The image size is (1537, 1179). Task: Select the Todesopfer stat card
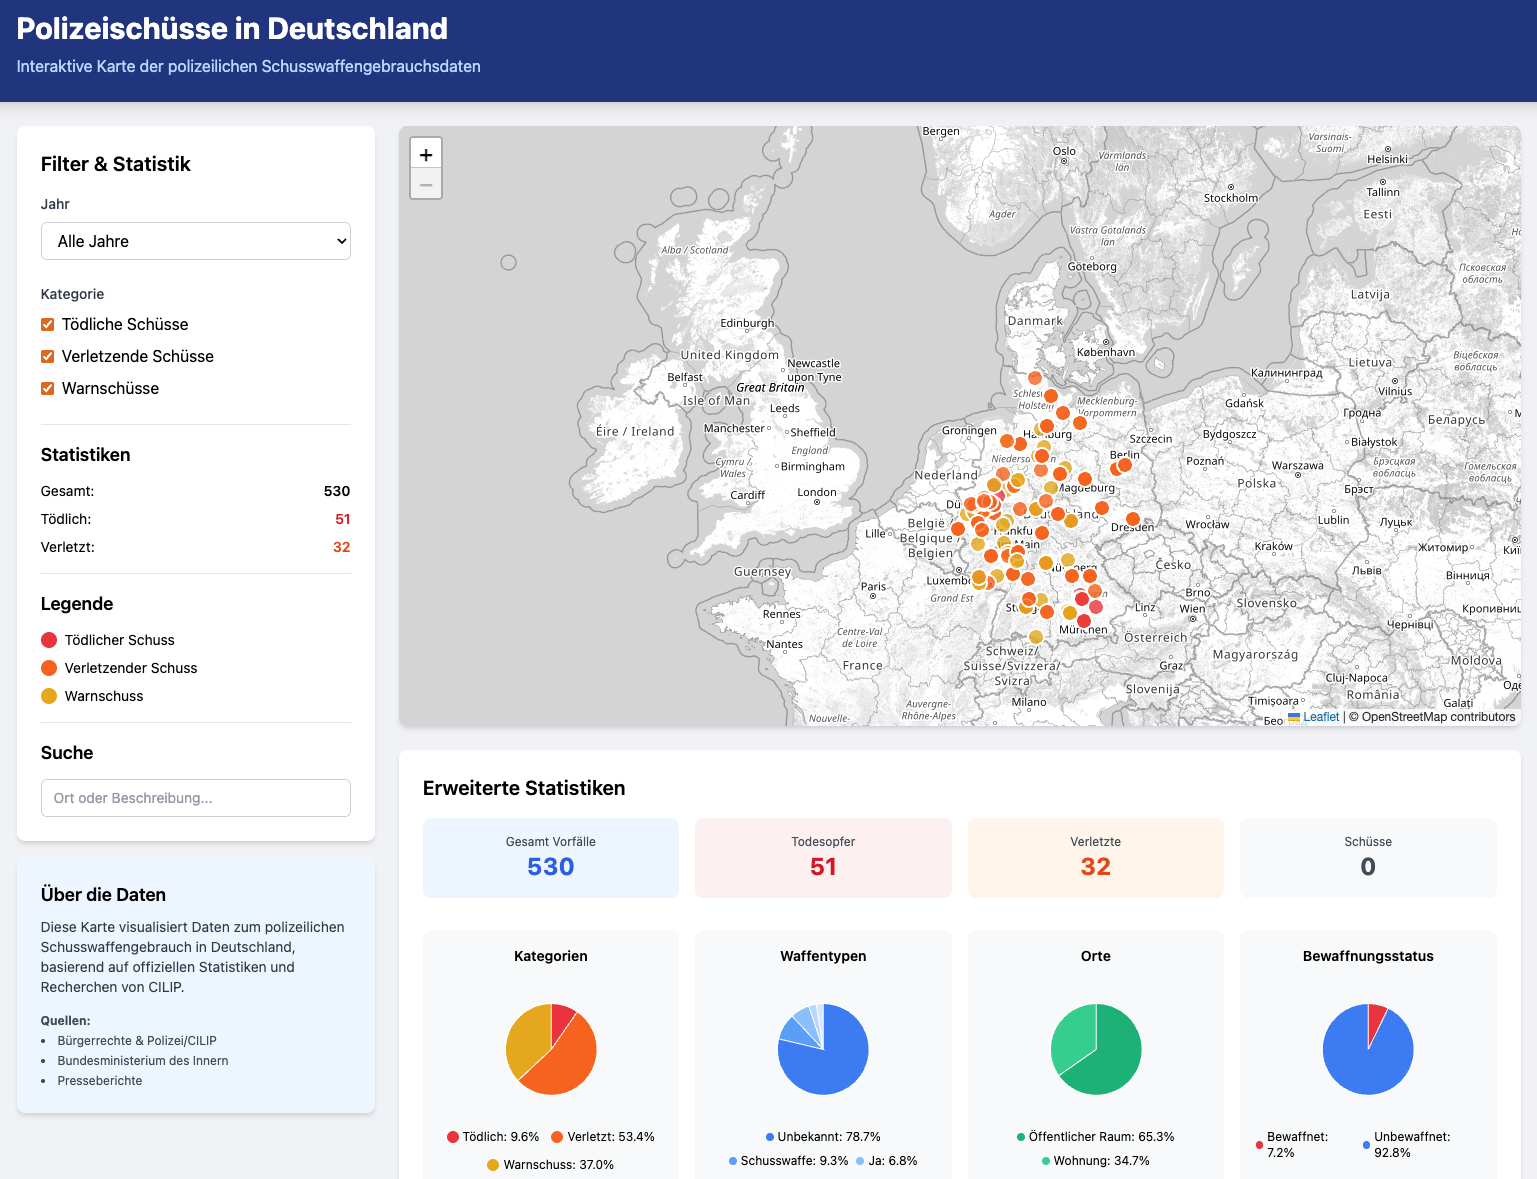(x=823, y=858)
